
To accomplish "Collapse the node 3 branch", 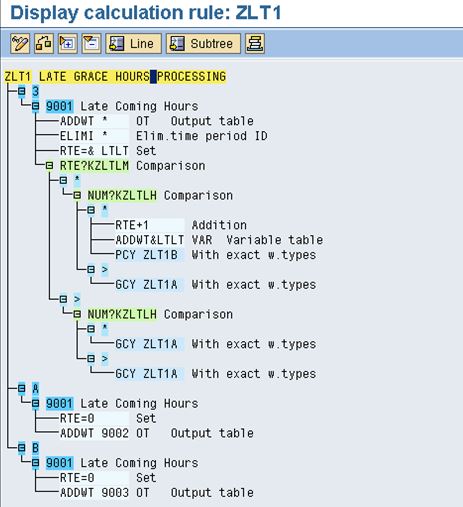I will 22,91.
